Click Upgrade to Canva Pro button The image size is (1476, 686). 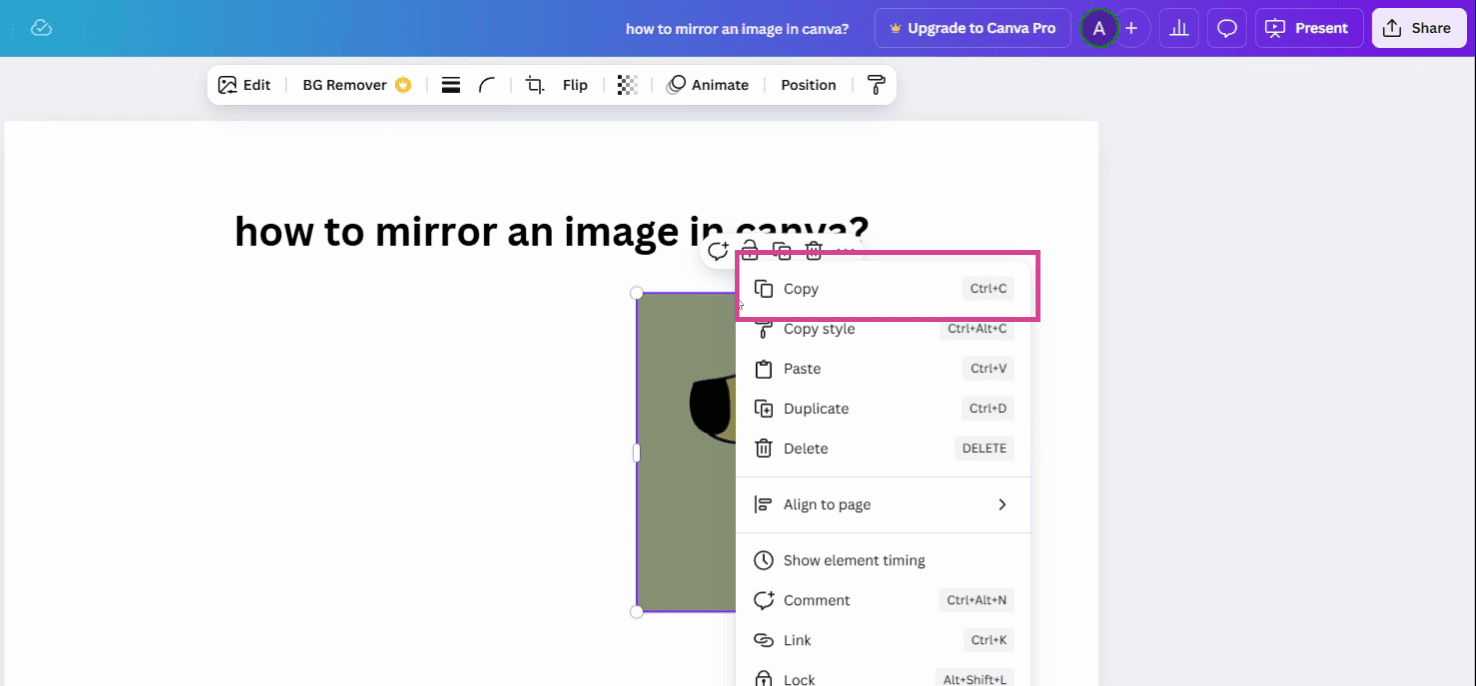click(973, 28)
